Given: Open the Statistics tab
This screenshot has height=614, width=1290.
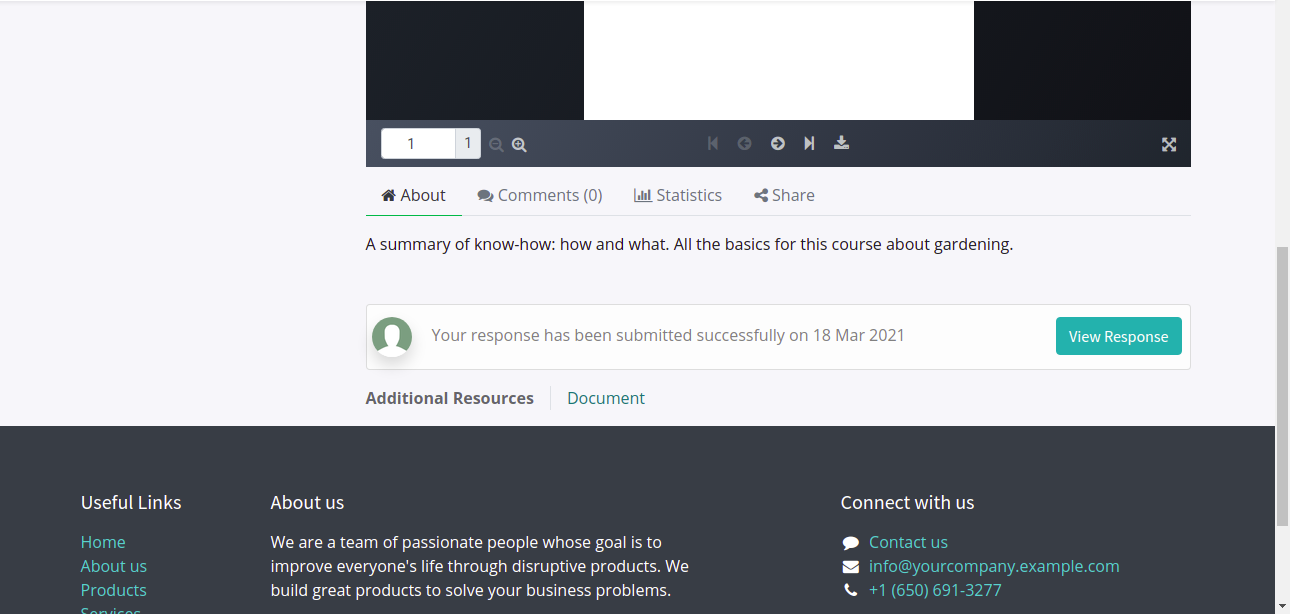Looking at the screenshot, I should 678,196.
